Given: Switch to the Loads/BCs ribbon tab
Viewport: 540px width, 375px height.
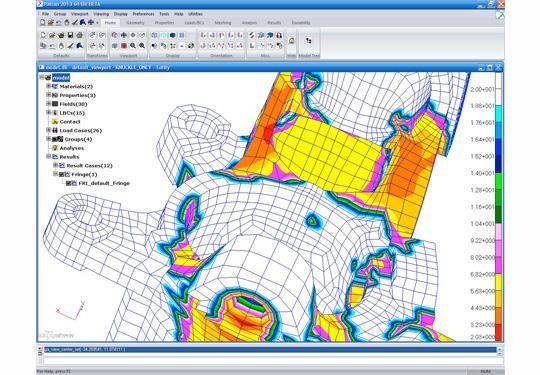Looking at the screenshot, I should (x=194, y=23).
